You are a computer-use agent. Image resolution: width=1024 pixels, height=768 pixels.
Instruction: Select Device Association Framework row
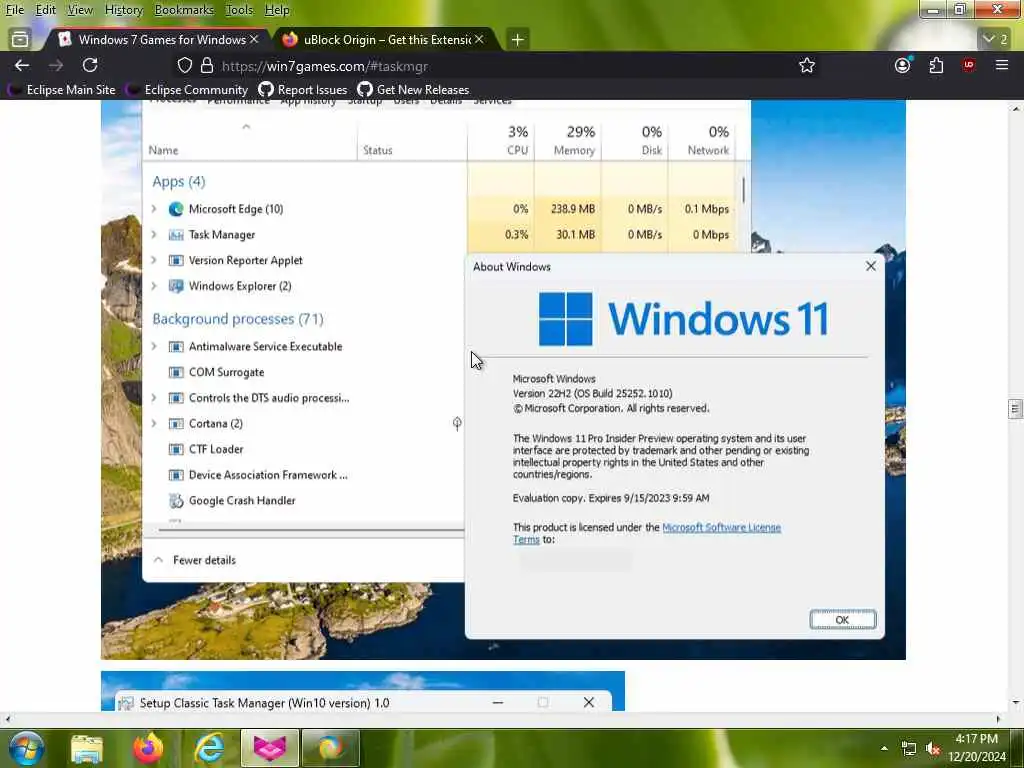pos(304,475)
